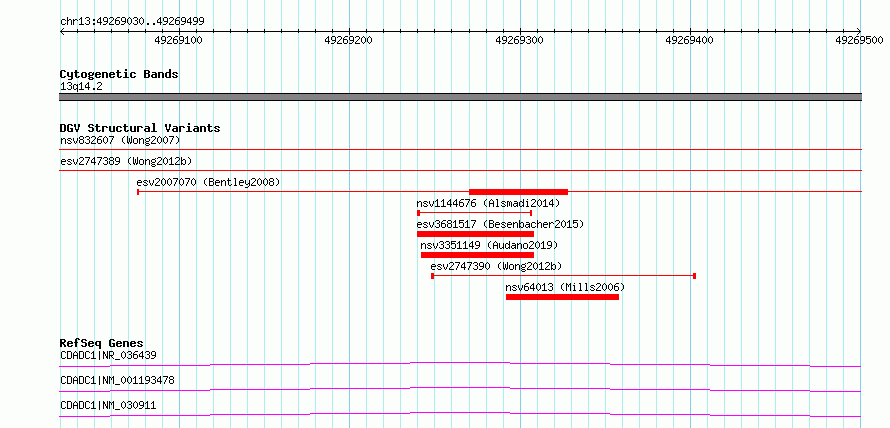
Task: Open variant nsv1144676 (Alsmadi2014) label
Action: (x=488, y=203)
